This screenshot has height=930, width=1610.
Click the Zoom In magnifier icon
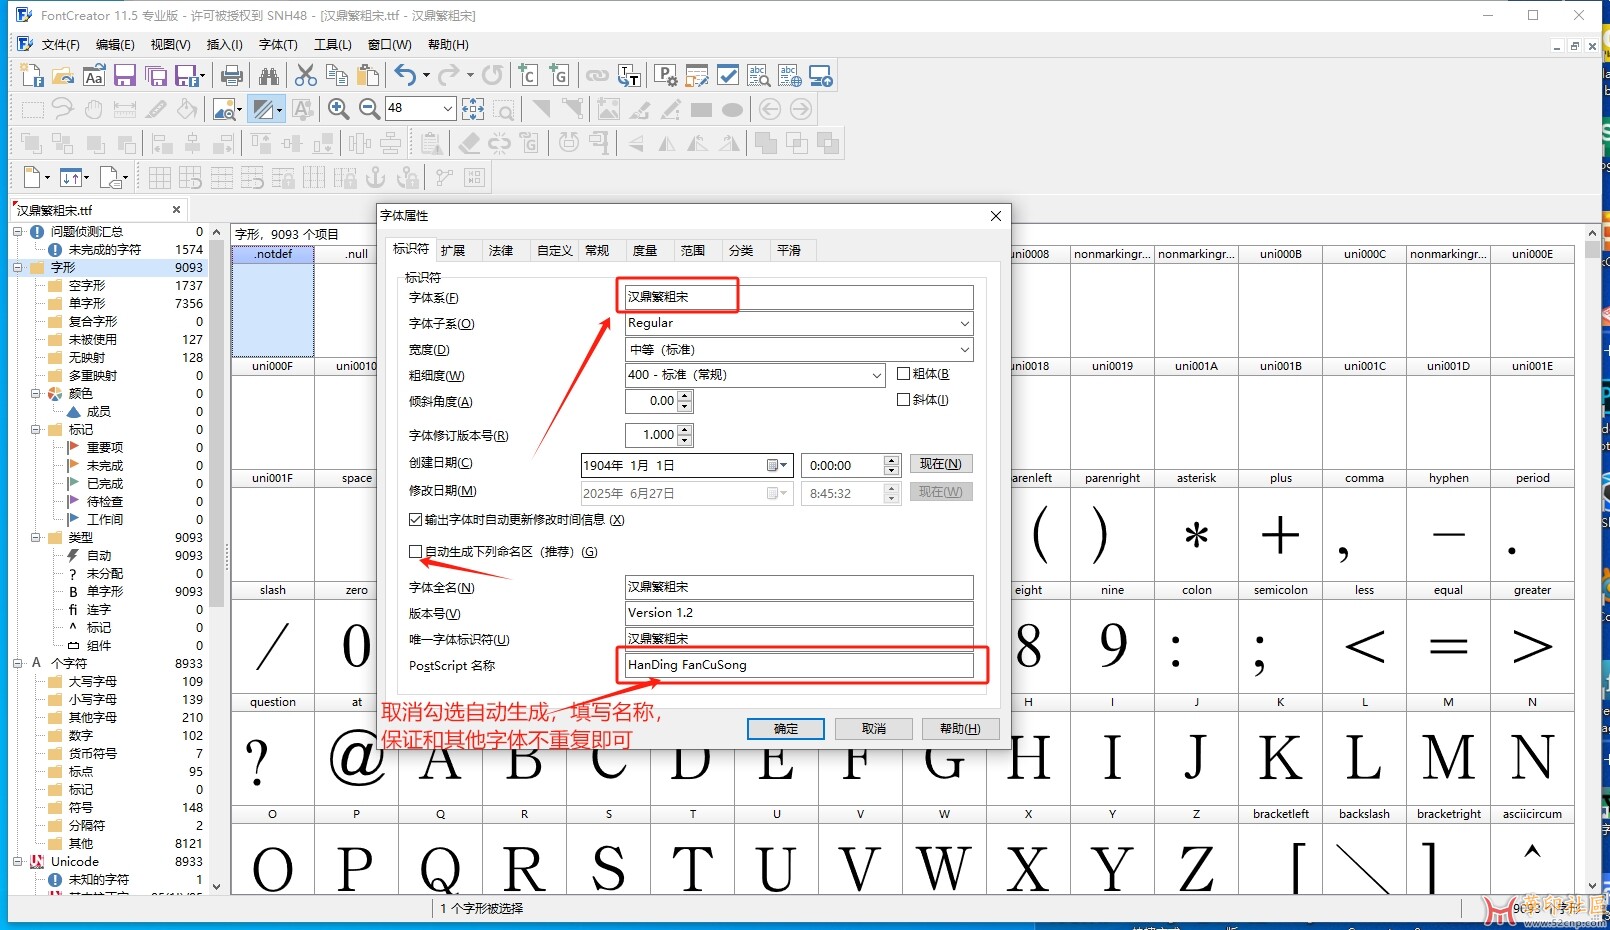pyautogui.click(x=338, y=109)
